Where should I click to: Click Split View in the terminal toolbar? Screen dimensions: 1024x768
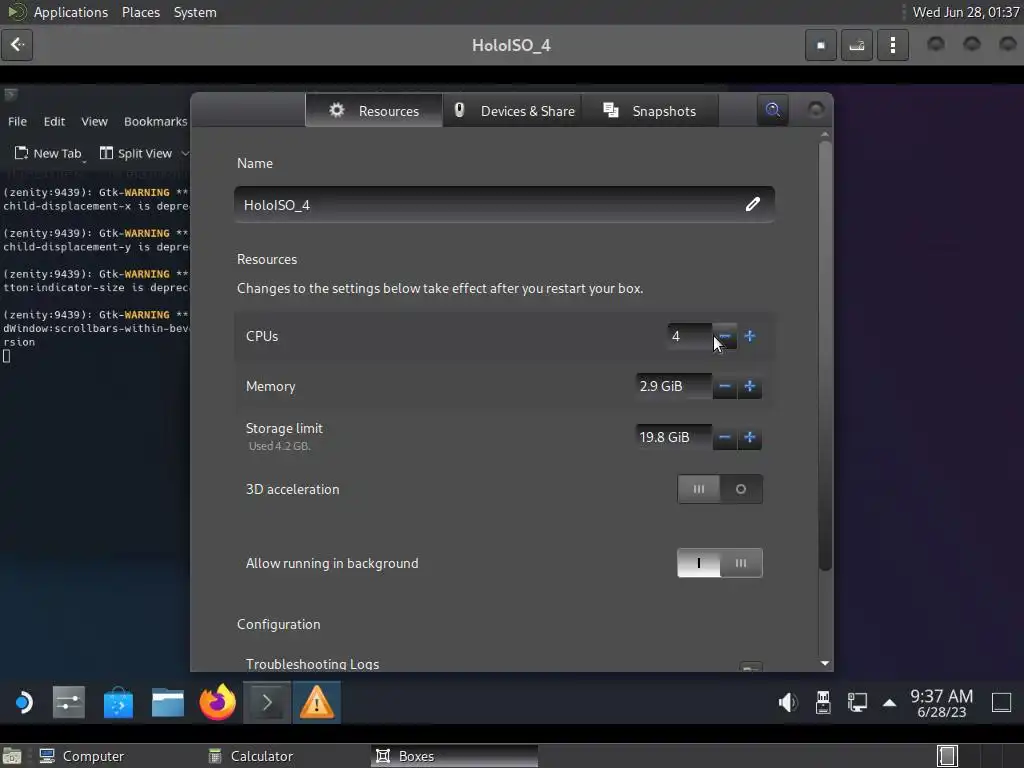[136, 153]
